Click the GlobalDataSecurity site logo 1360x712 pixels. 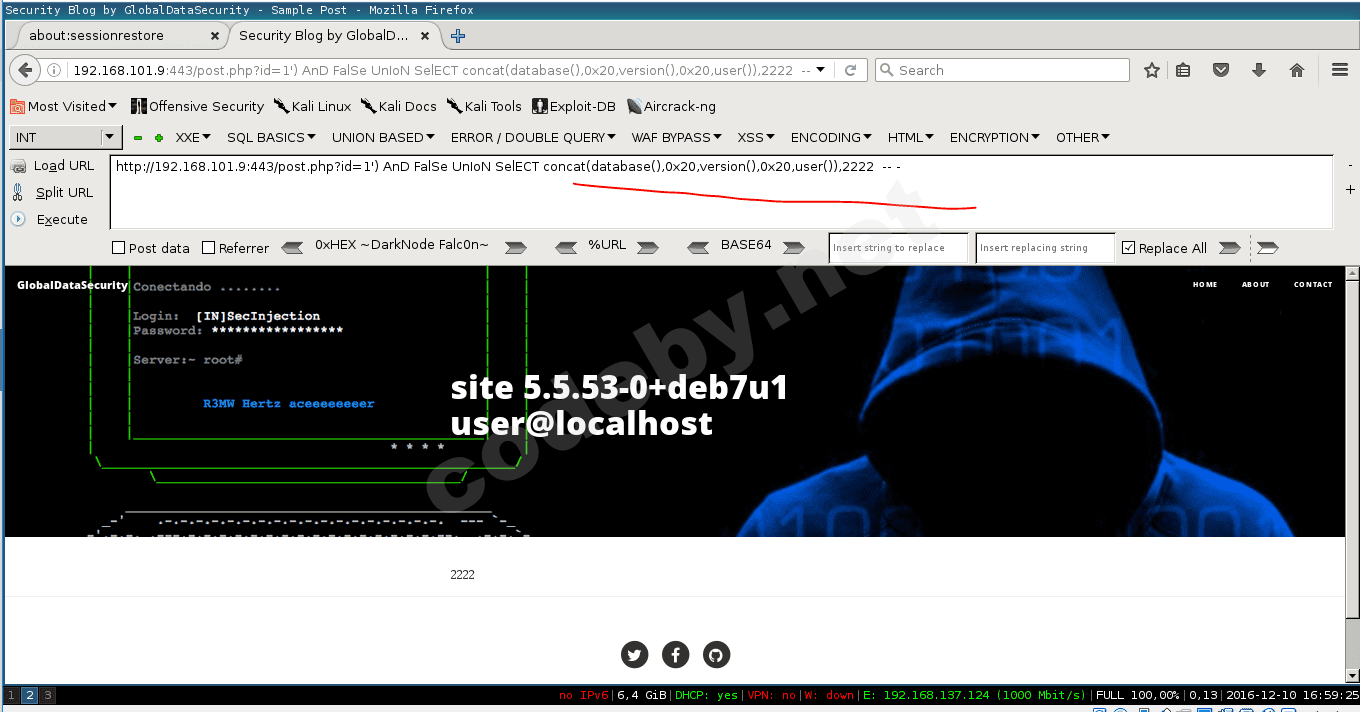point(72,285)
